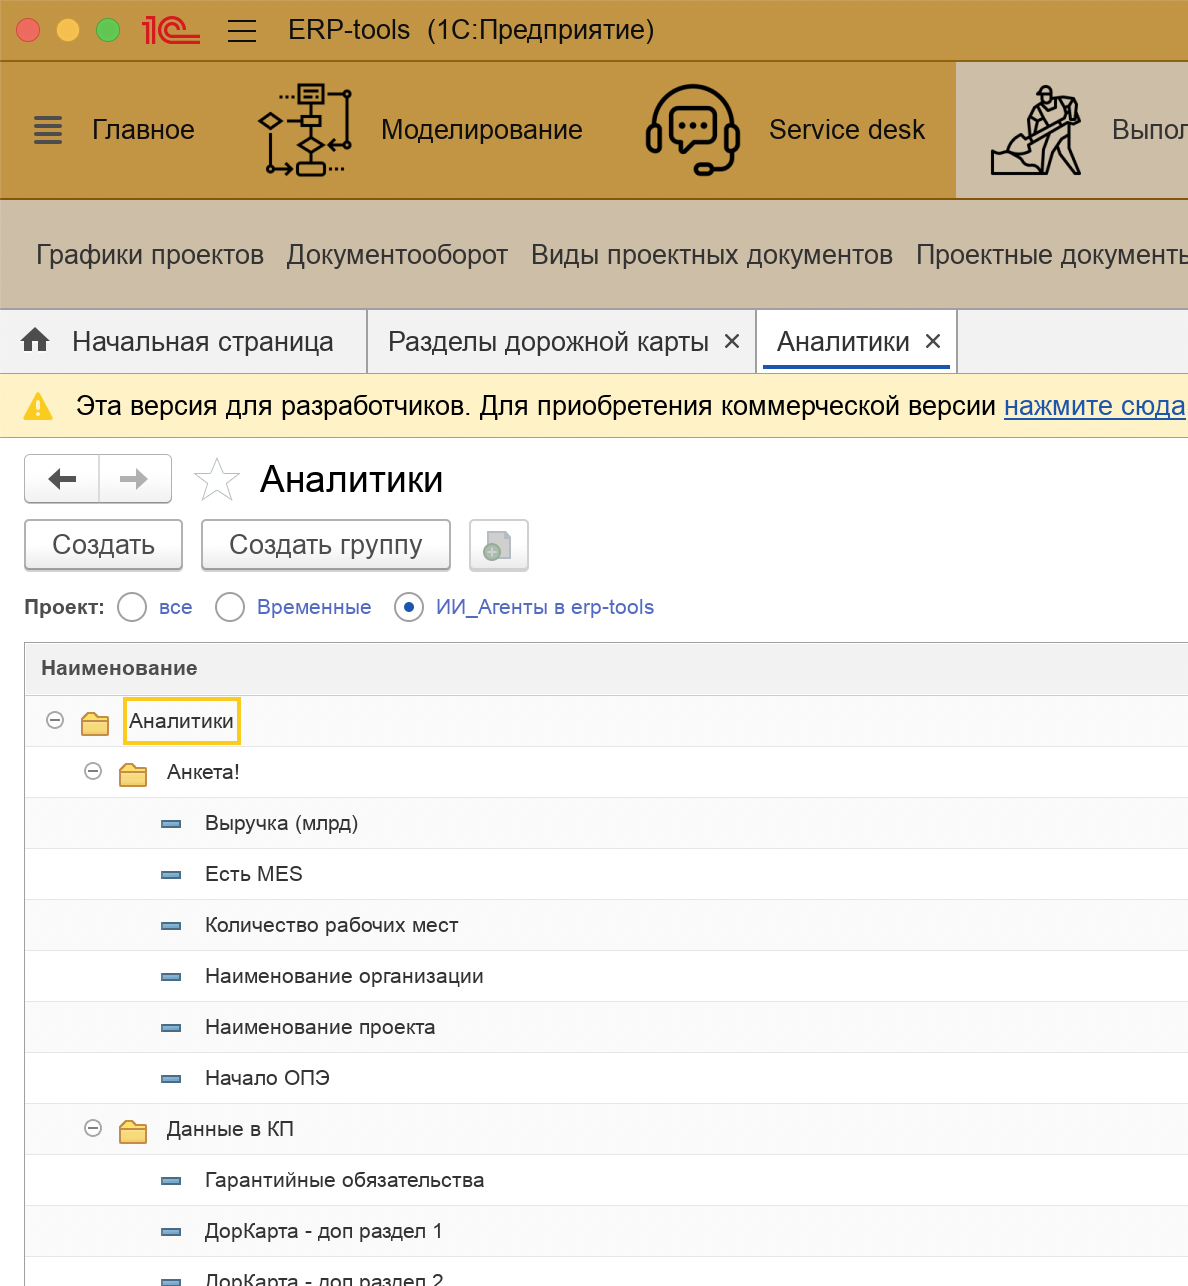The image size is (1188, 1286).
Task: Click the Создать группу button
Action: 326,545
